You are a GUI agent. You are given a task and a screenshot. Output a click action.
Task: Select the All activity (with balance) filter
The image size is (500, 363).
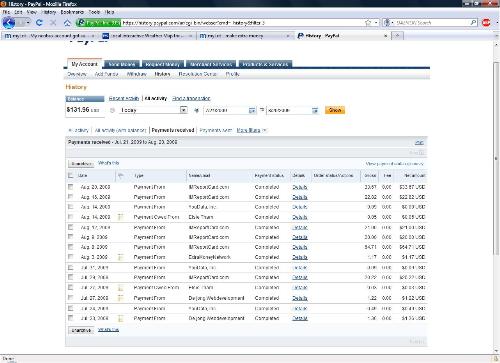coord(120,130)
